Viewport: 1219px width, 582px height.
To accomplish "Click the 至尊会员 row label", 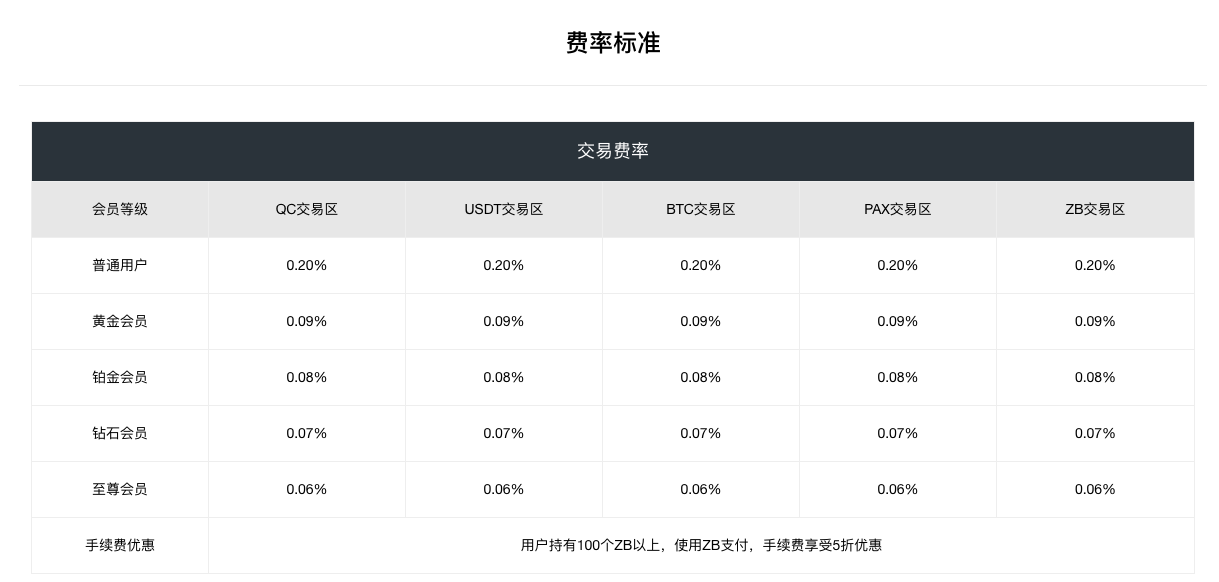I will coord(120,489).
